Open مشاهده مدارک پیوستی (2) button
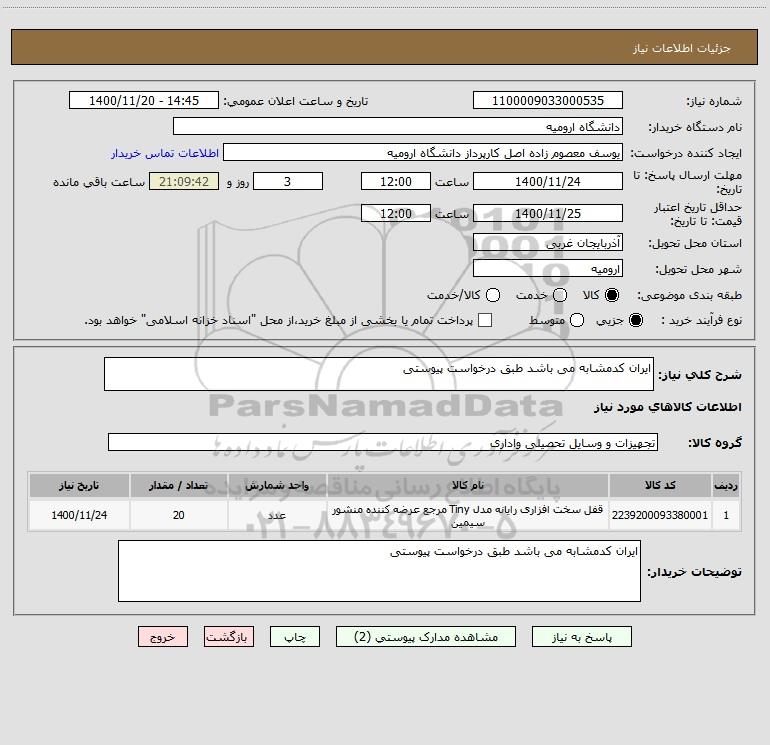 point(426,636)
